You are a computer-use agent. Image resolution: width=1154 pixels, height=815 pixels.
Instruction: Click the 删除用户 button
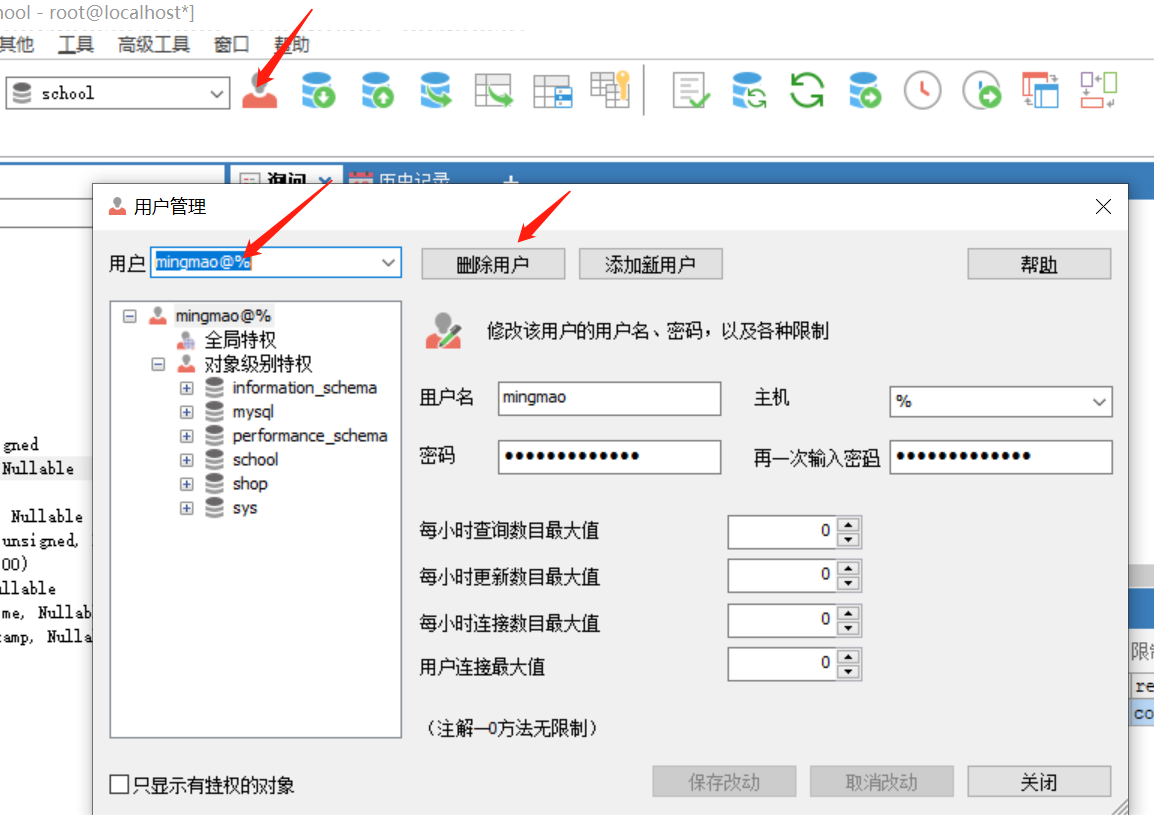pyautogui.click(x=493, y=264)
